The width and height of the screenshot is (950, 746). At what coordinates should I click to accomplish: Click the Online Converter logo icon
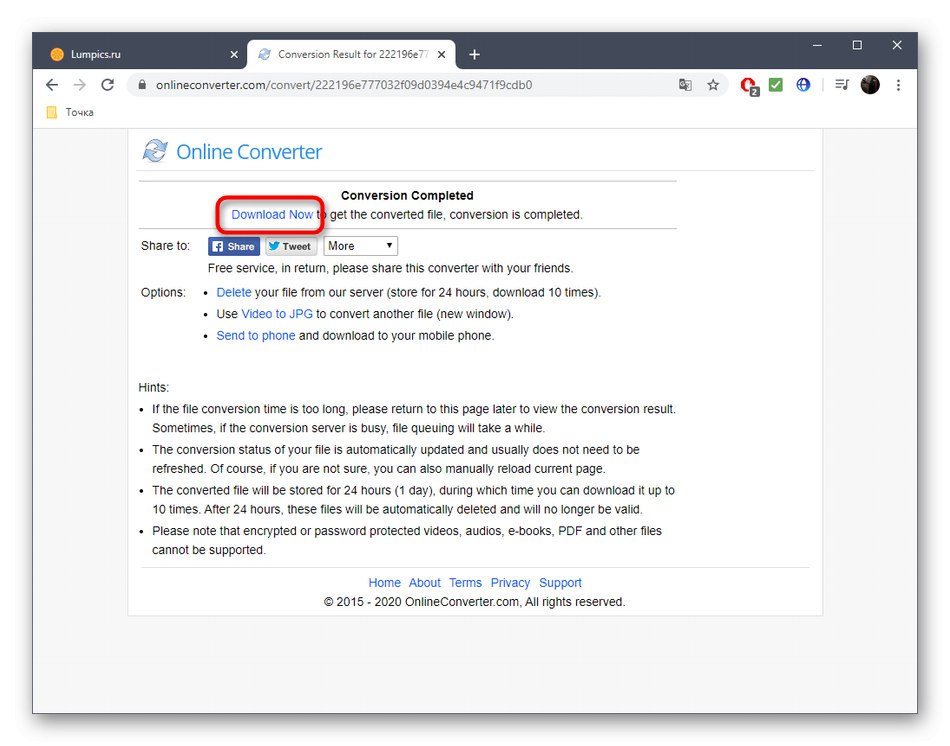click(155, 151)
